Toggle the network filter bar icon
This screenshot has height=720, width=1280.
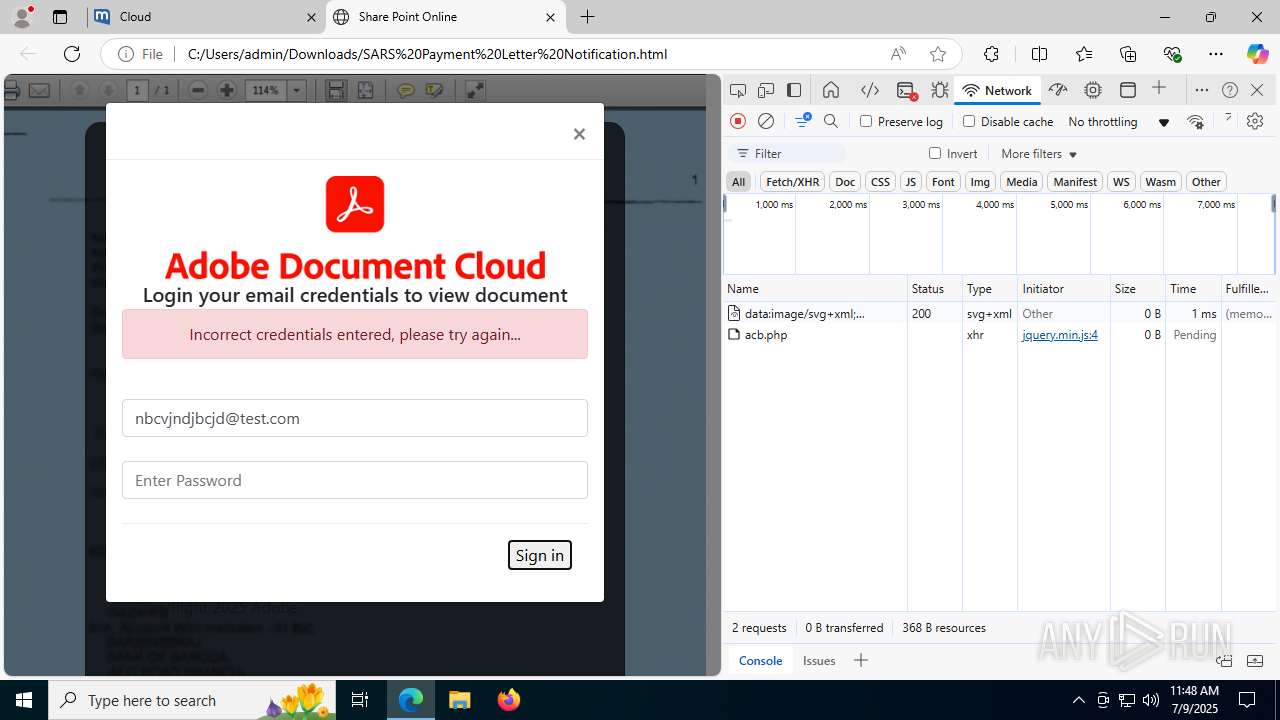(802, 121)
